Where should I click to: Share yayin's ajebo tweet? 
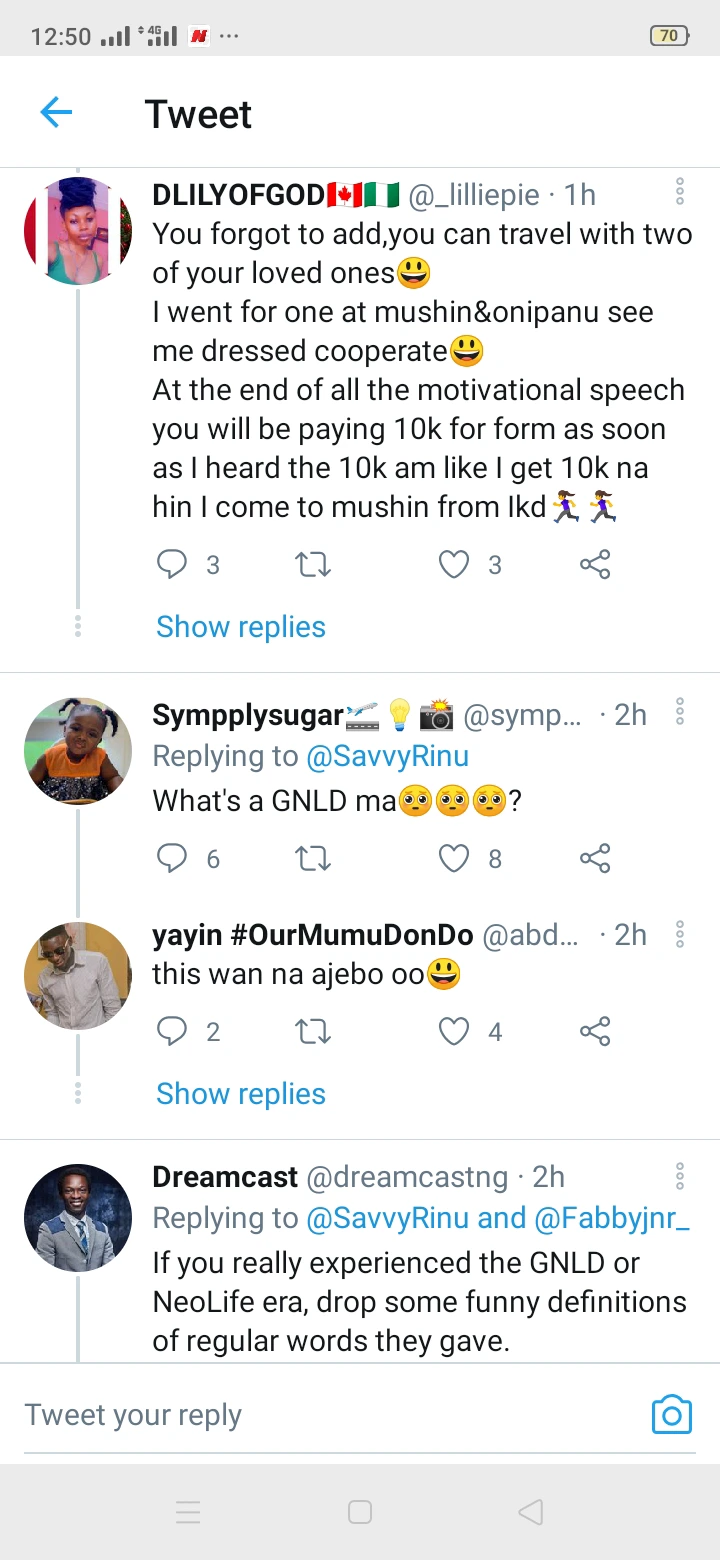[595, 1031]
